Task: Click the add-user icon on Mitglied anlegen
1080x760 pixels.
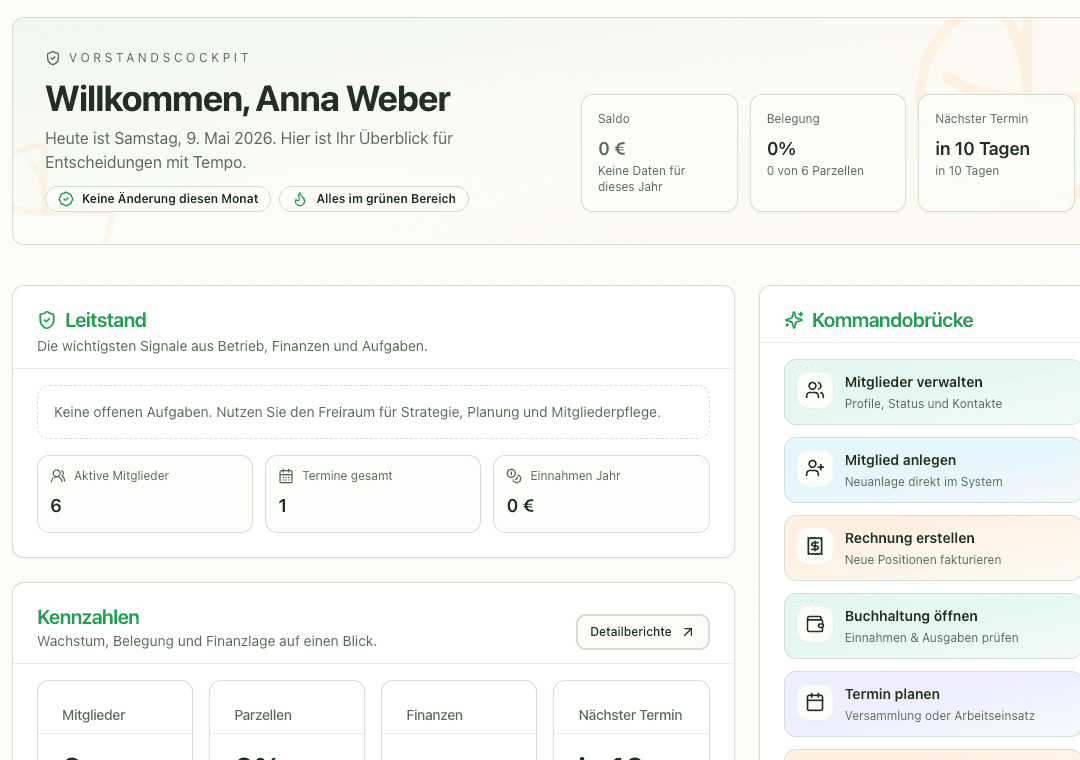Action: (x=815, y=469)
